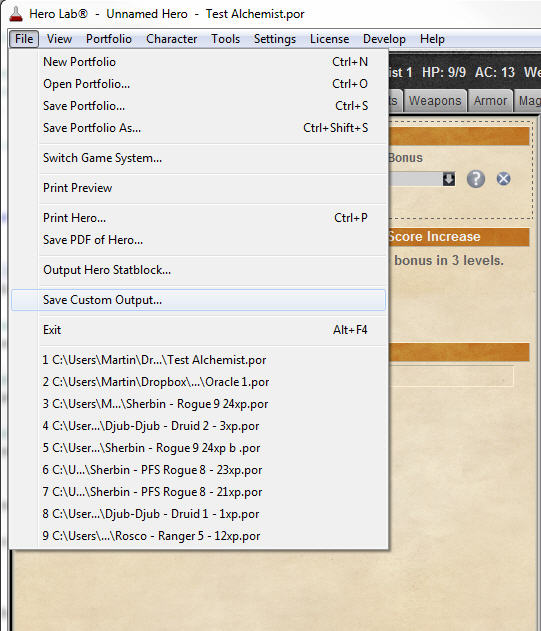This screenshot has height=631, width=541.
Task: Open the Character menu
Action: [171, 39]
